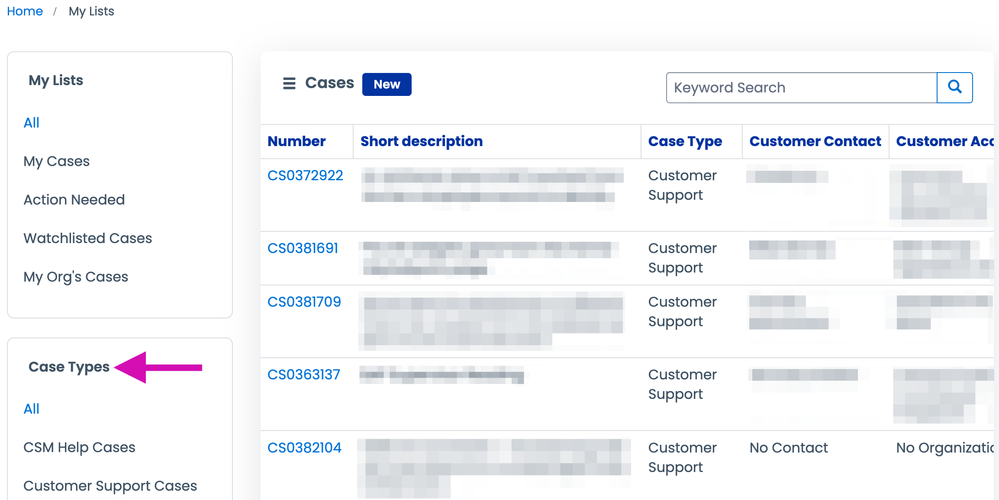The image size is (999, 500).
Task: Open Watchlisted Cases list
Action: pyautogui.click(x=88, y=238)
